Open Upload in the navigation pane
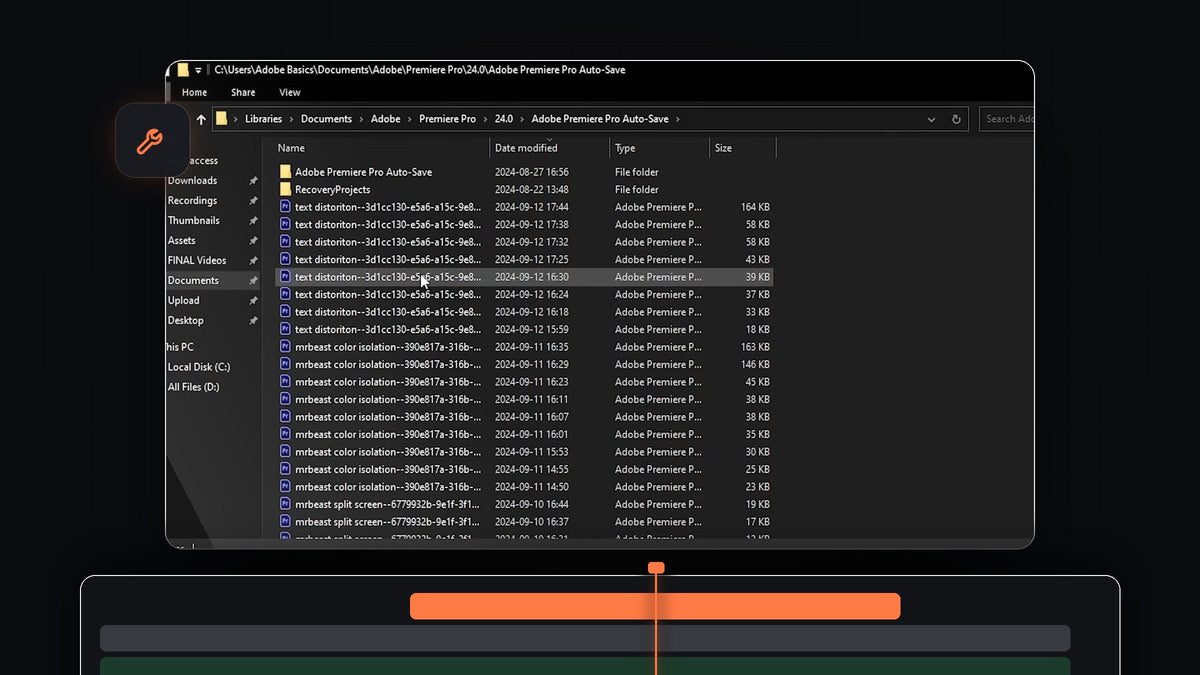 [x=183, y=301]
